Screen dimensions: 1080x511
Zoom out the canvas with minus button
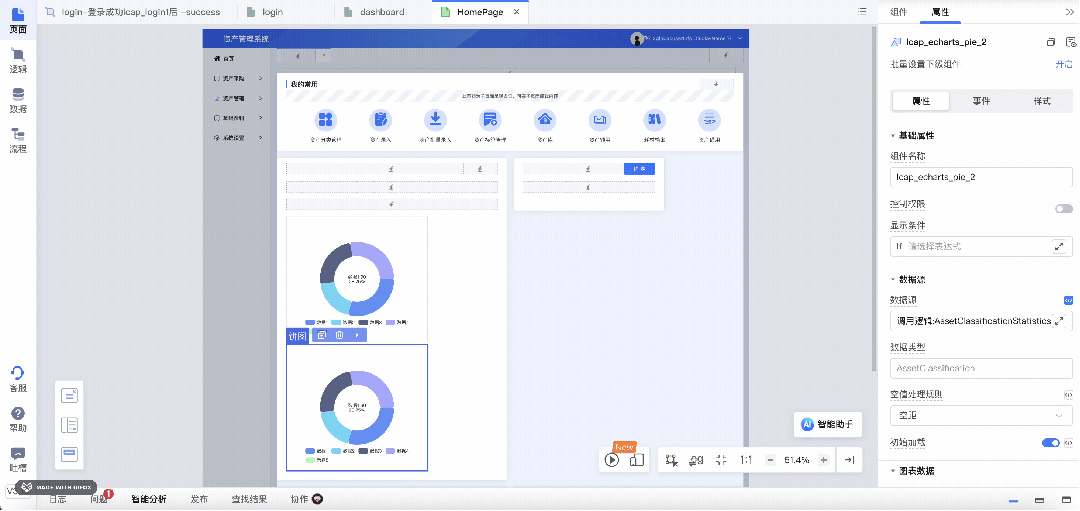coord(771,460)
